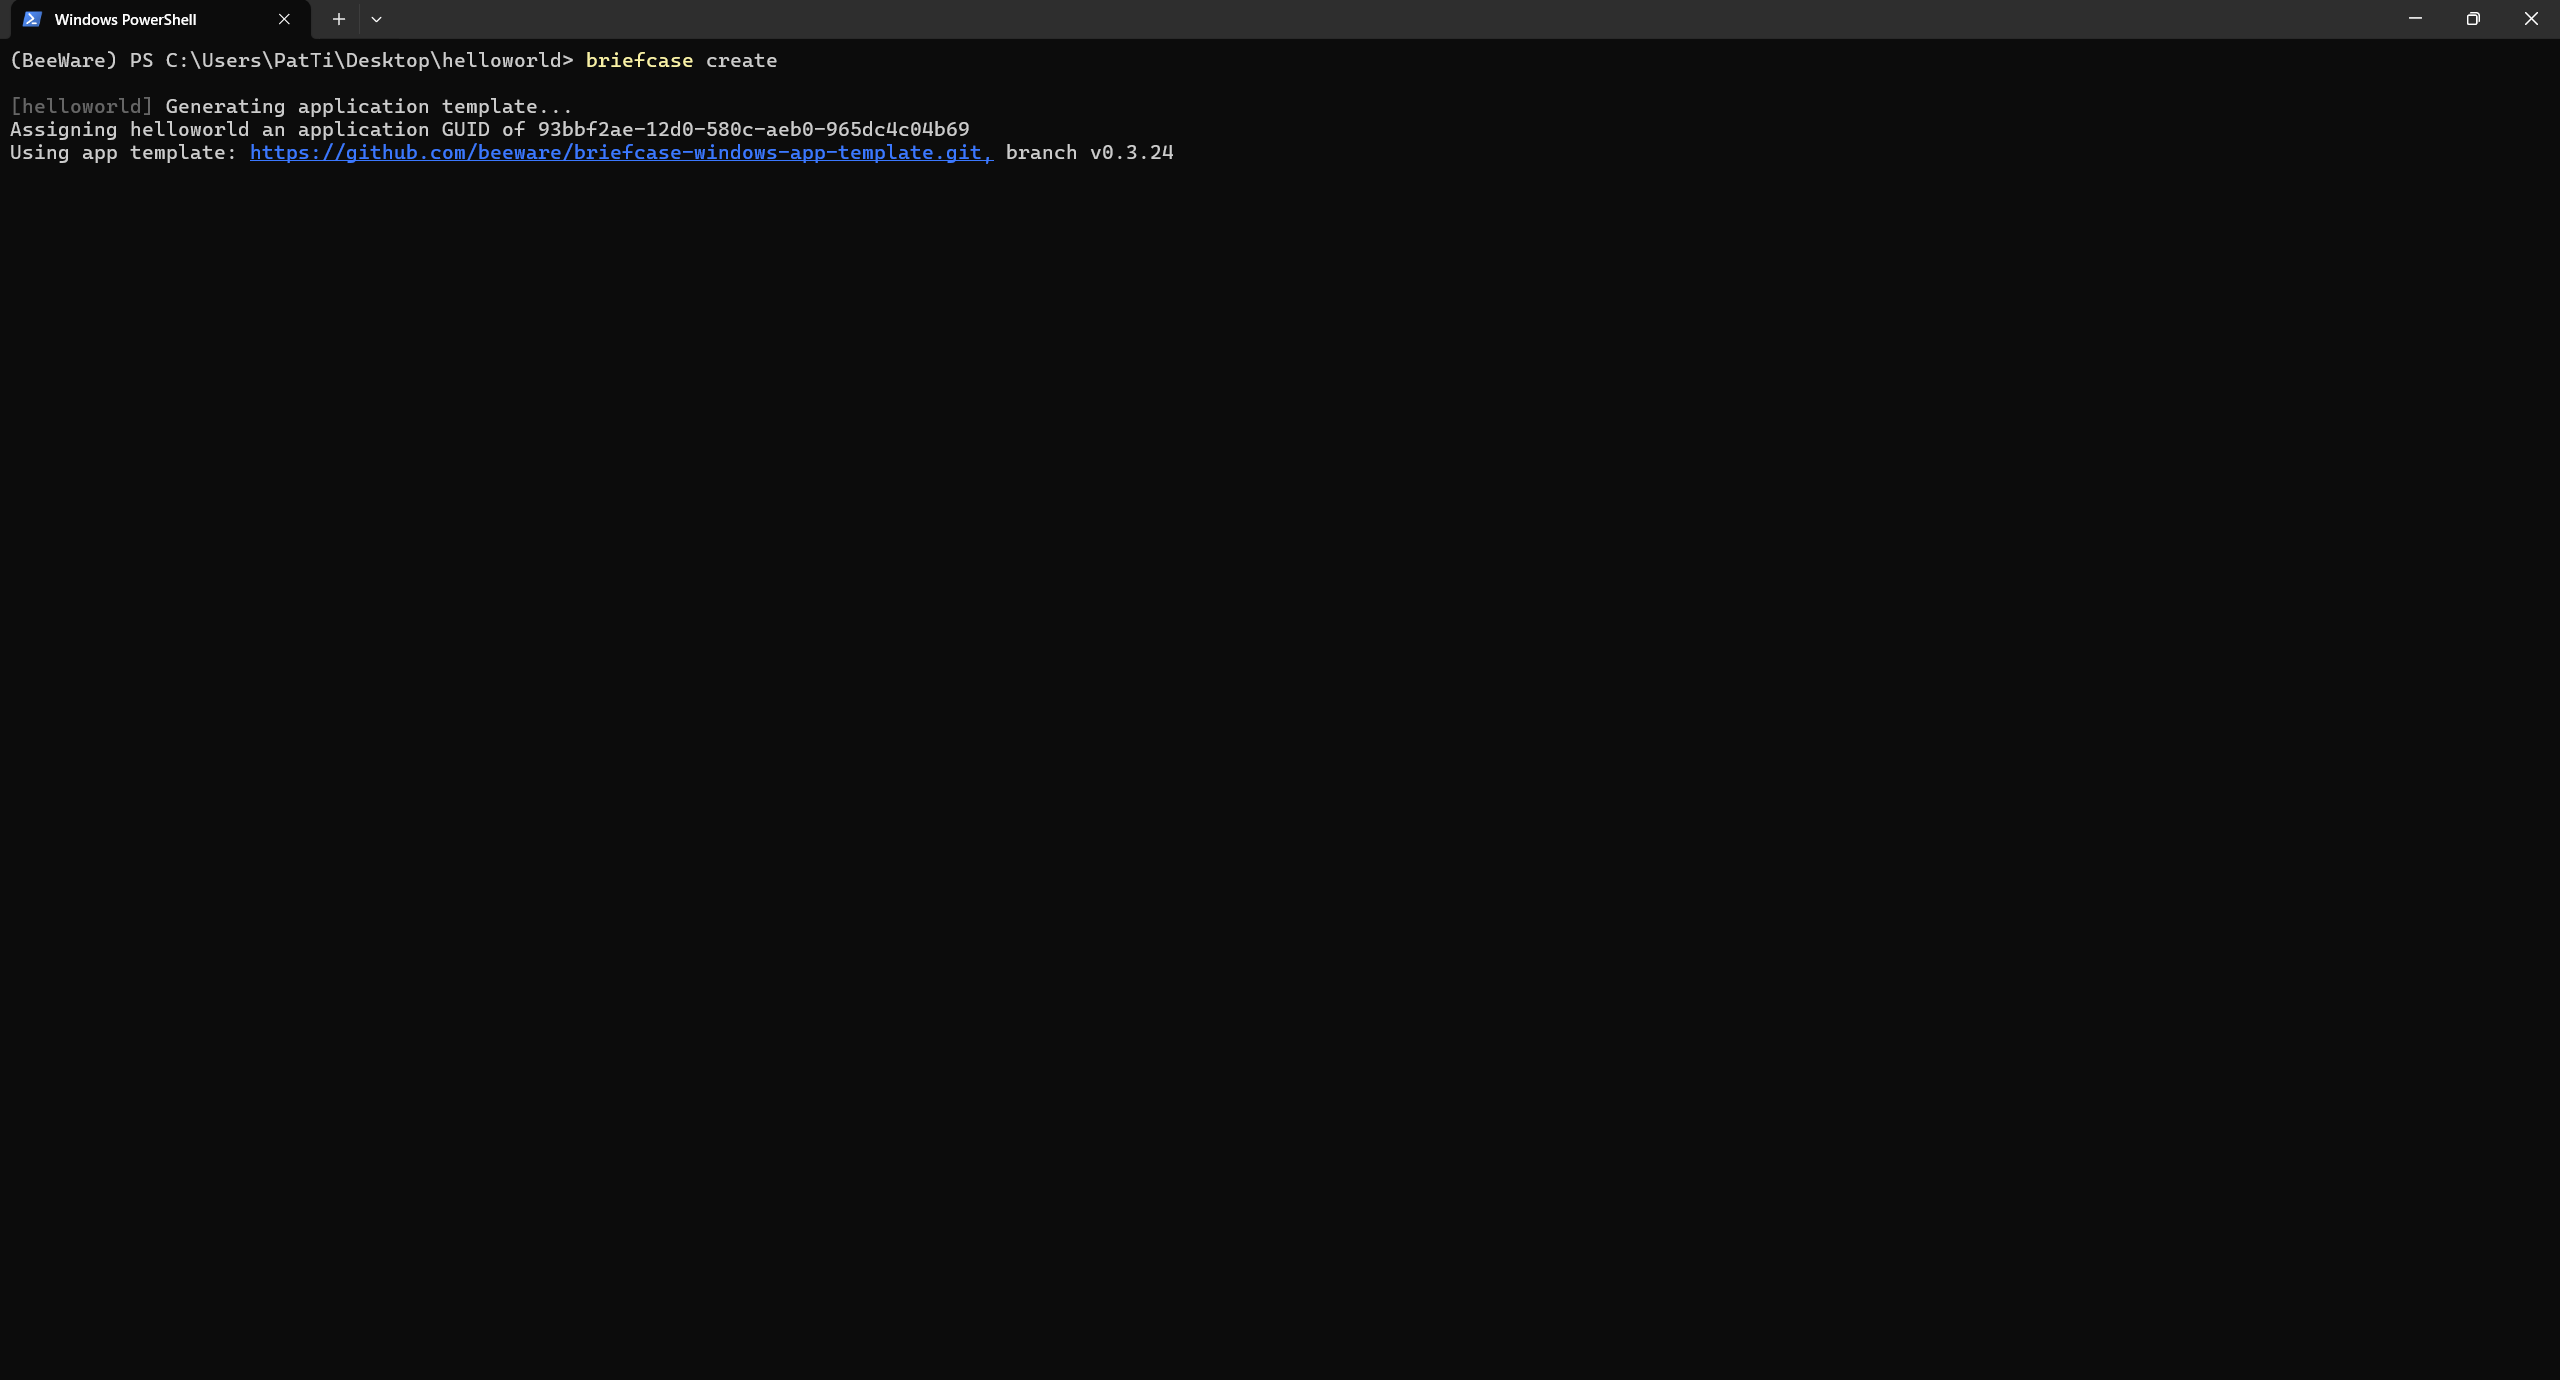Click the PowerShell icon in the tab
Image resolution: width=2560 pixels, height=1380 pixels.
coord(32,19)
